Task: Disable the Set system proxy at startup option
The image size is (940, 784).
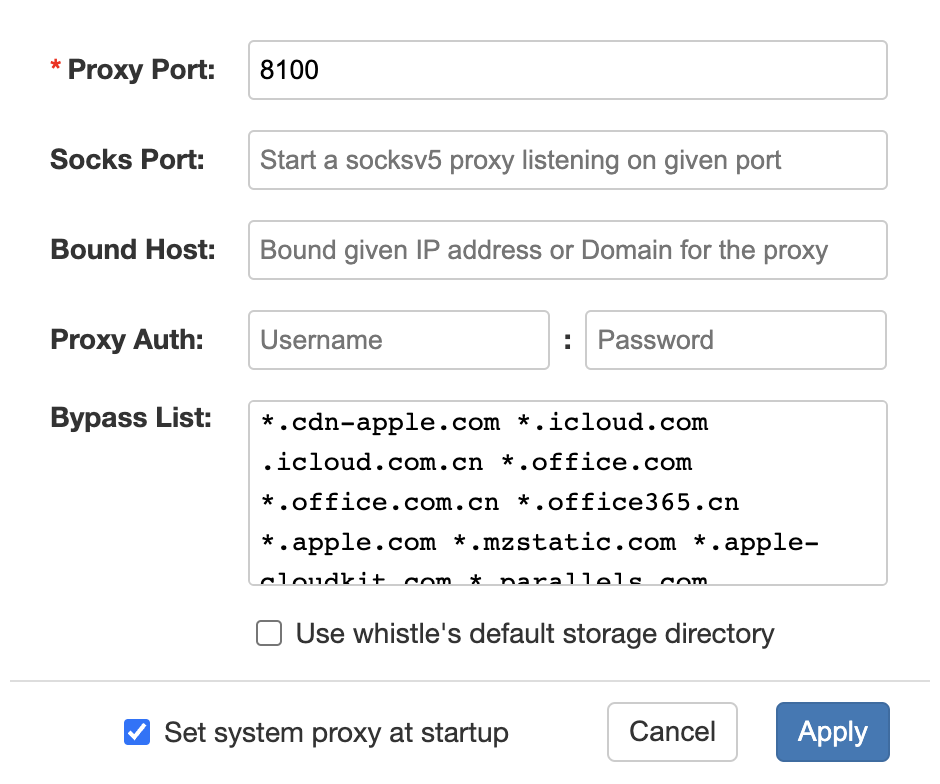Action: [137, 732]
